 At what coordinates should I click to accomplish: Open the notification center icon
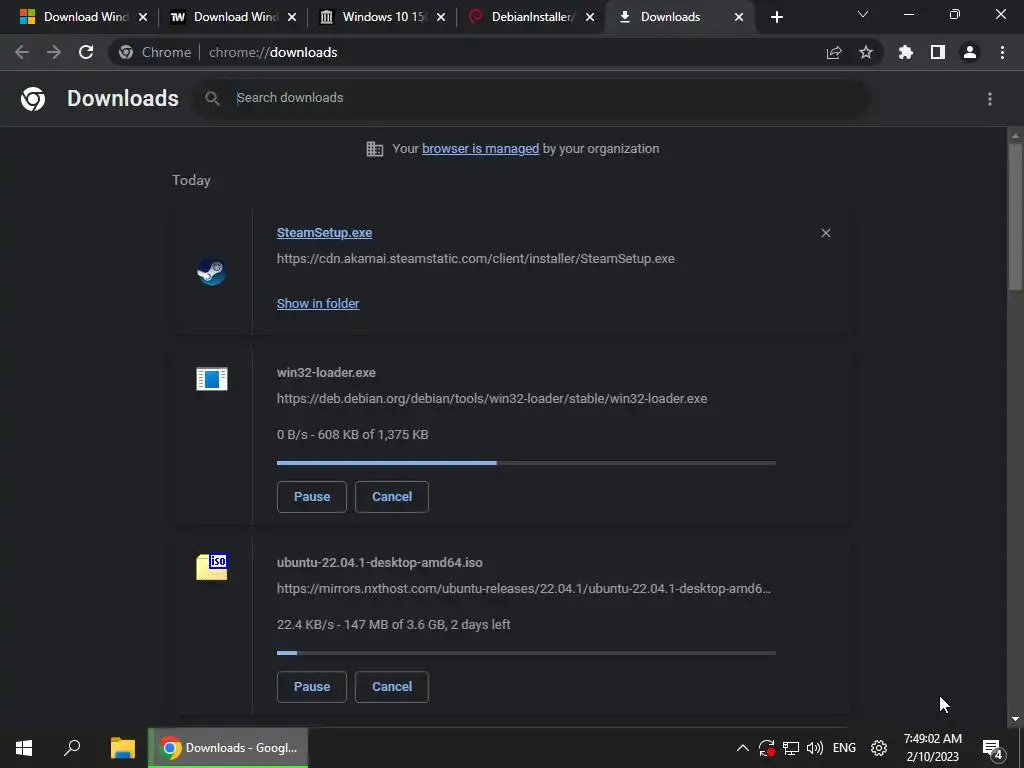click(x=993, y=749)
